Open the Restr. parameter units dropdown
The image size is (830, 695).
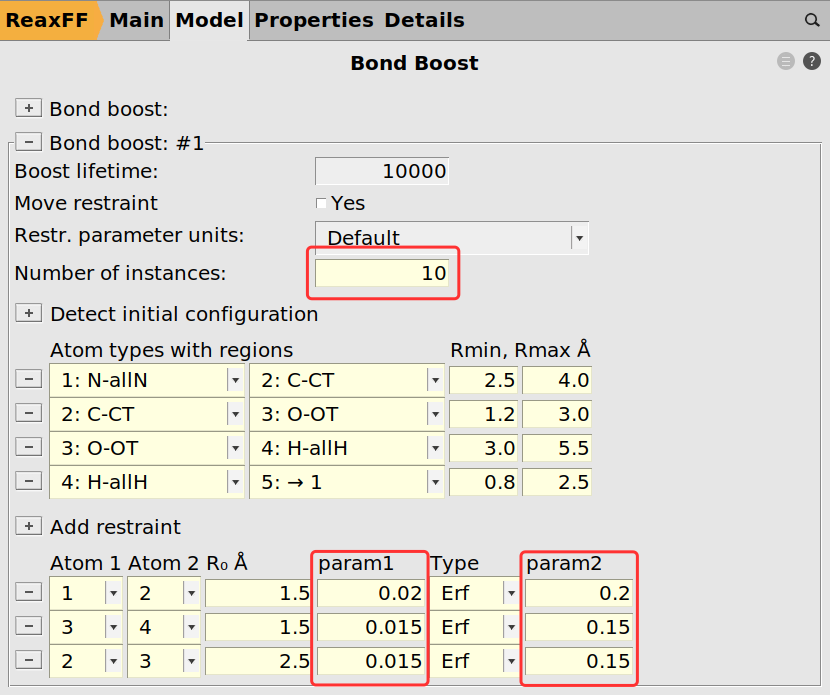point(452,238)
